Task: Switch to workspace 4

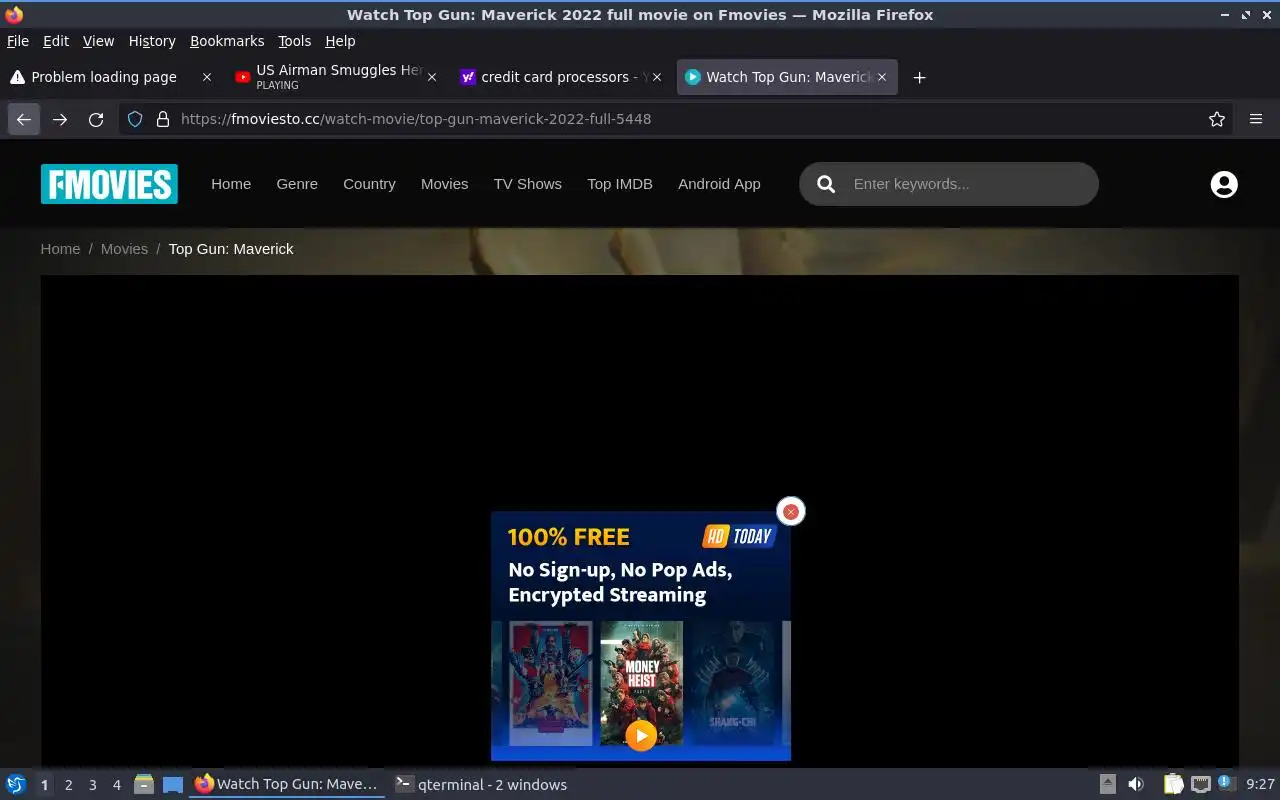Action: pos(116,785)
